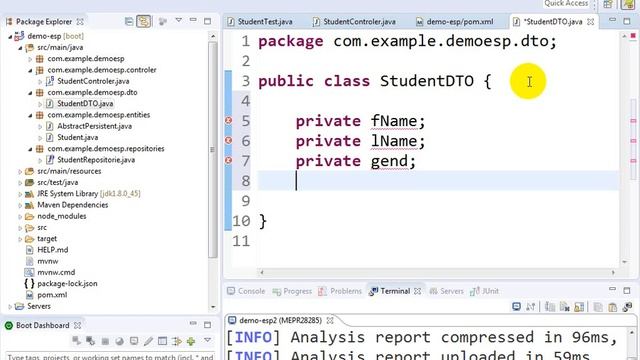Select StudentDTO.java in Package Explorer tree

tap(85, 104)
